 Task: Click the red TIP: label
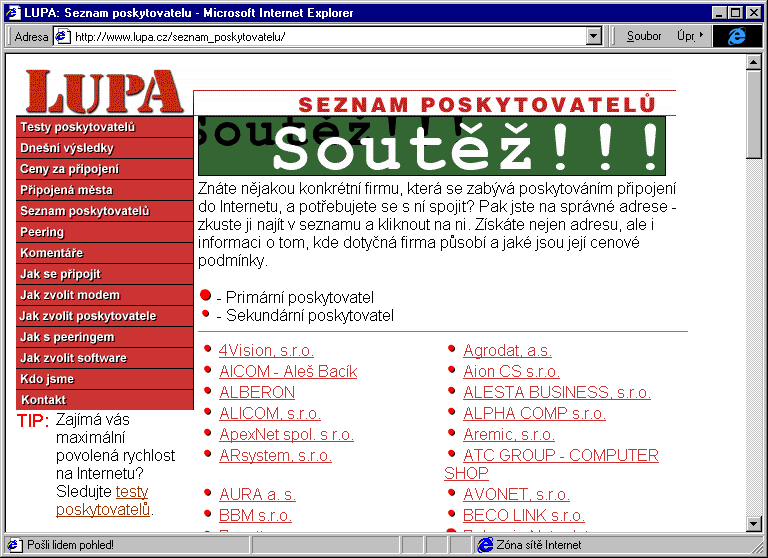33,421
